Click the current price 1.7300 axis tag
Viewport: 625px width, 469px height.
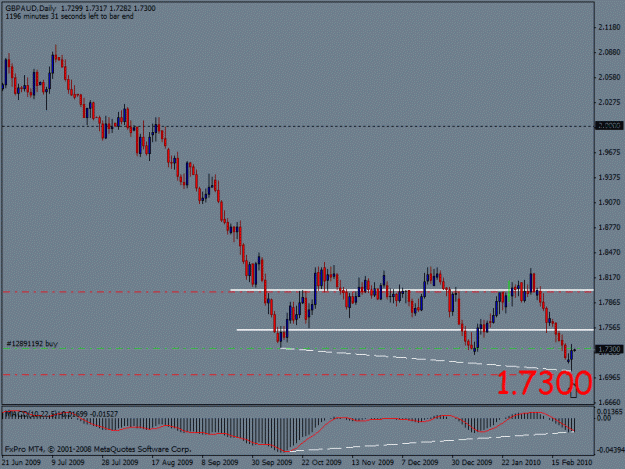(609, 349)
